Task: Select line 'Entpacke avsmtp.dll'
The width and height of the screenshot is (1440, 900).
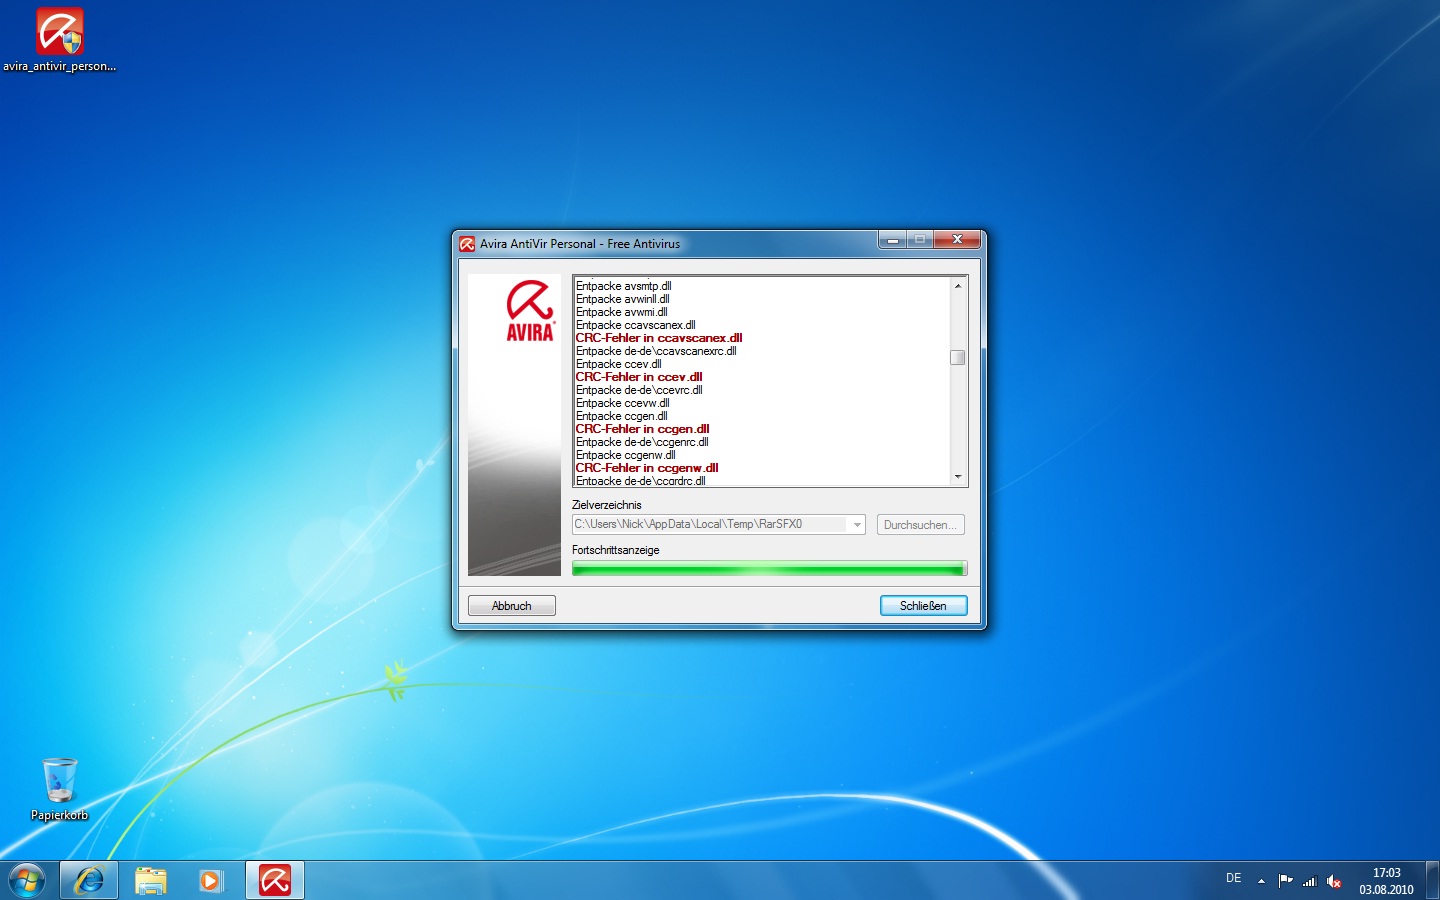Action: 623,286
